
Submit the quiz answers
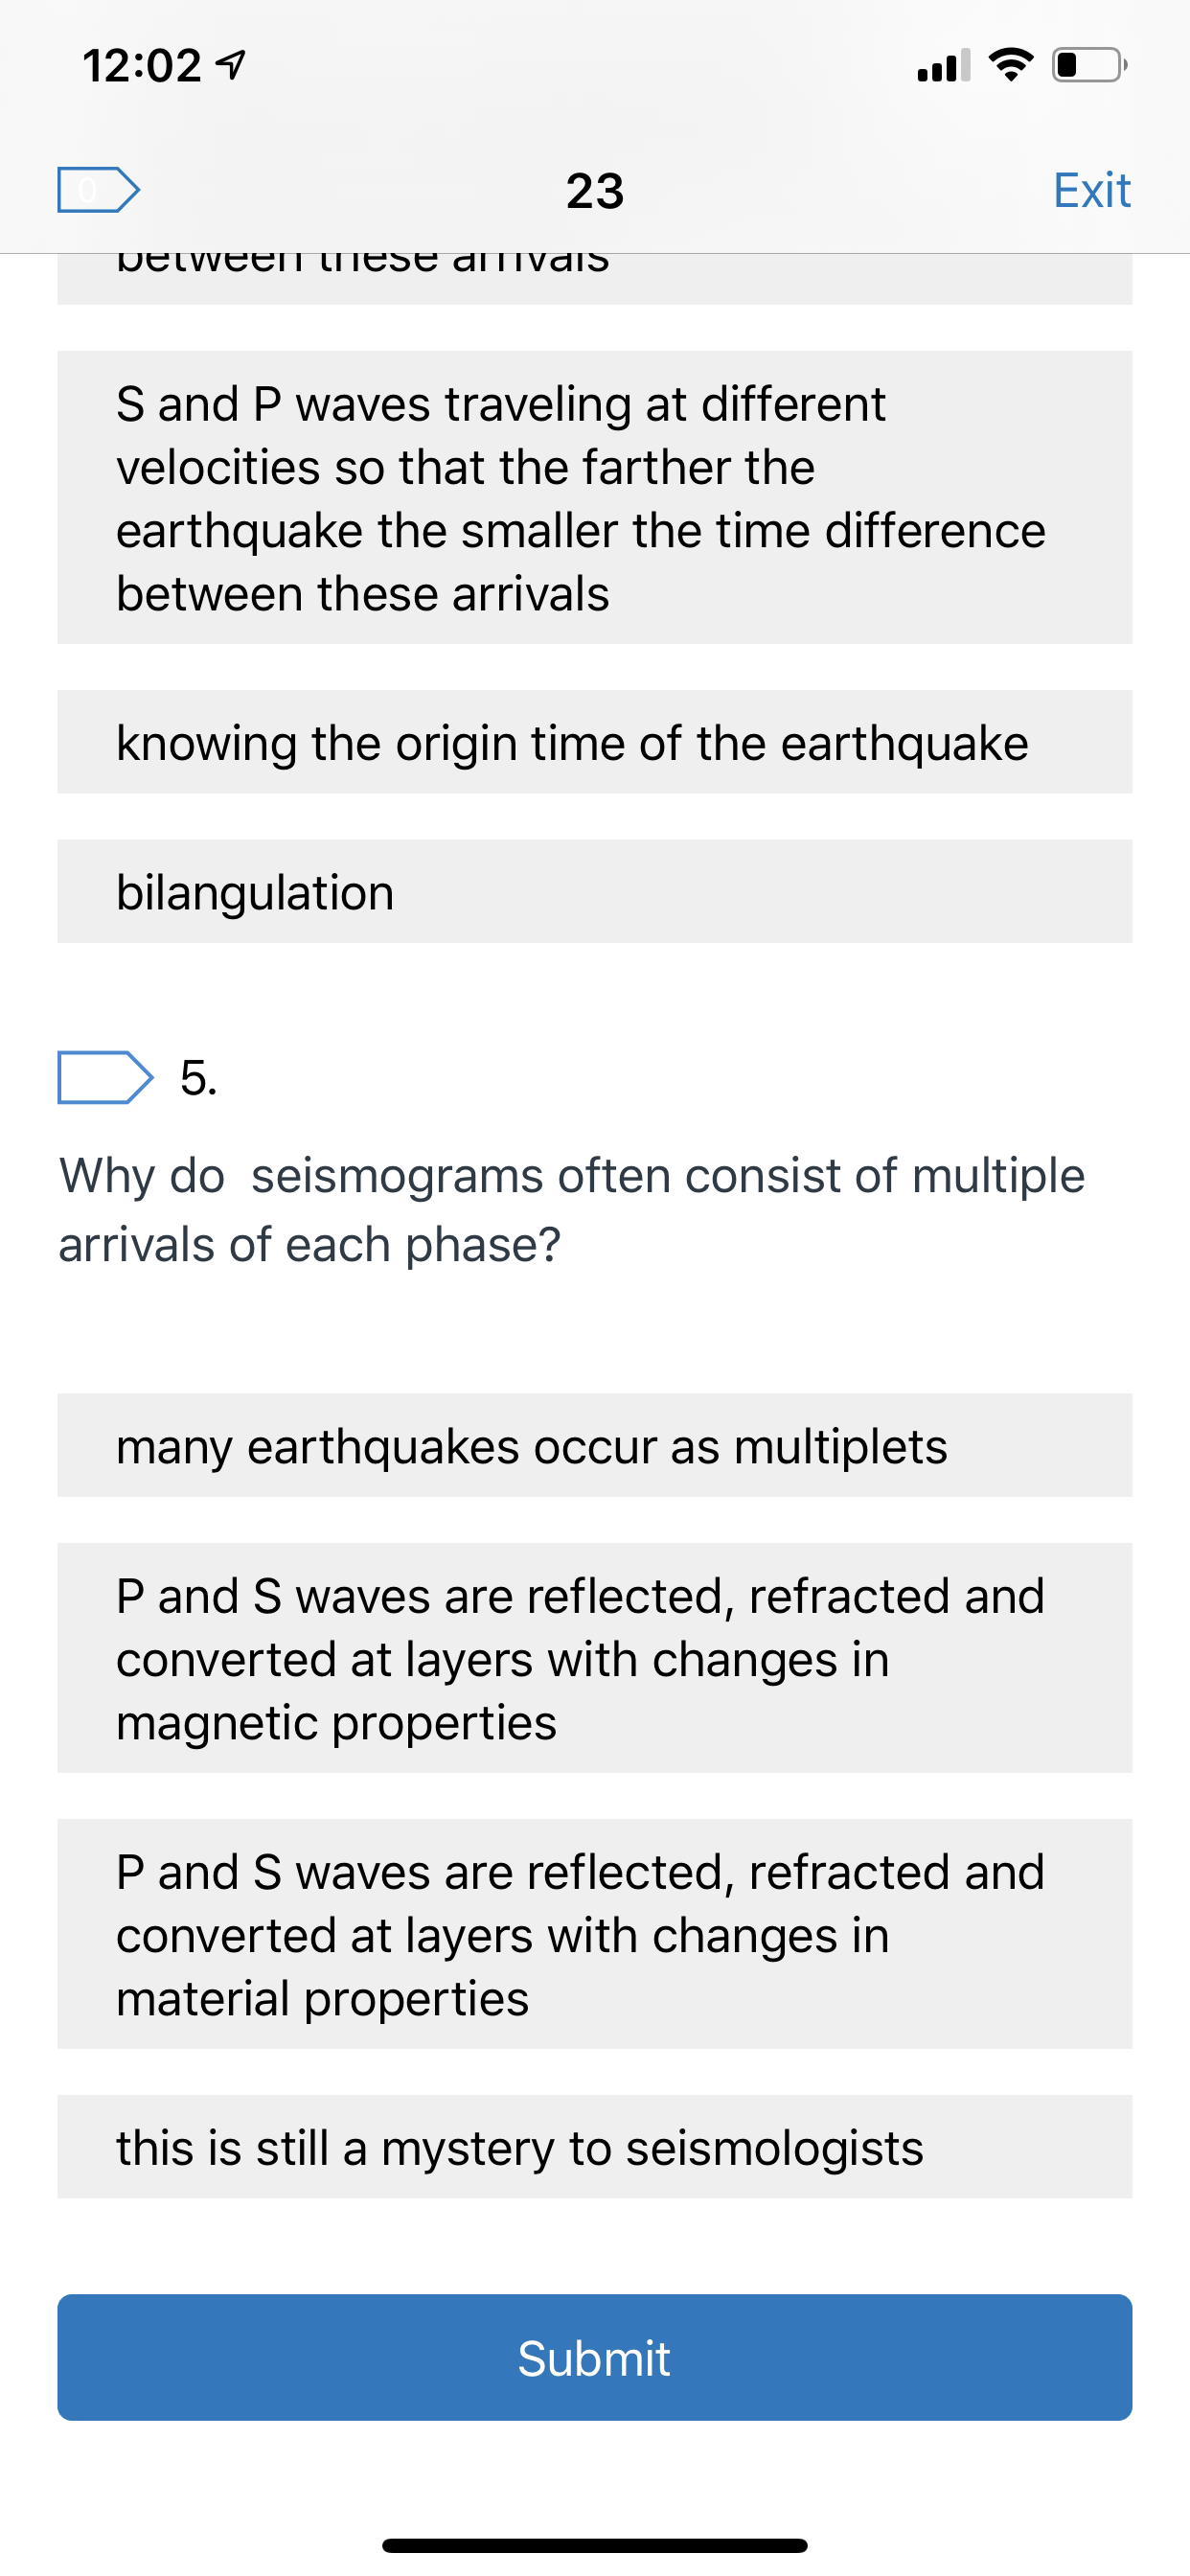595,2357
